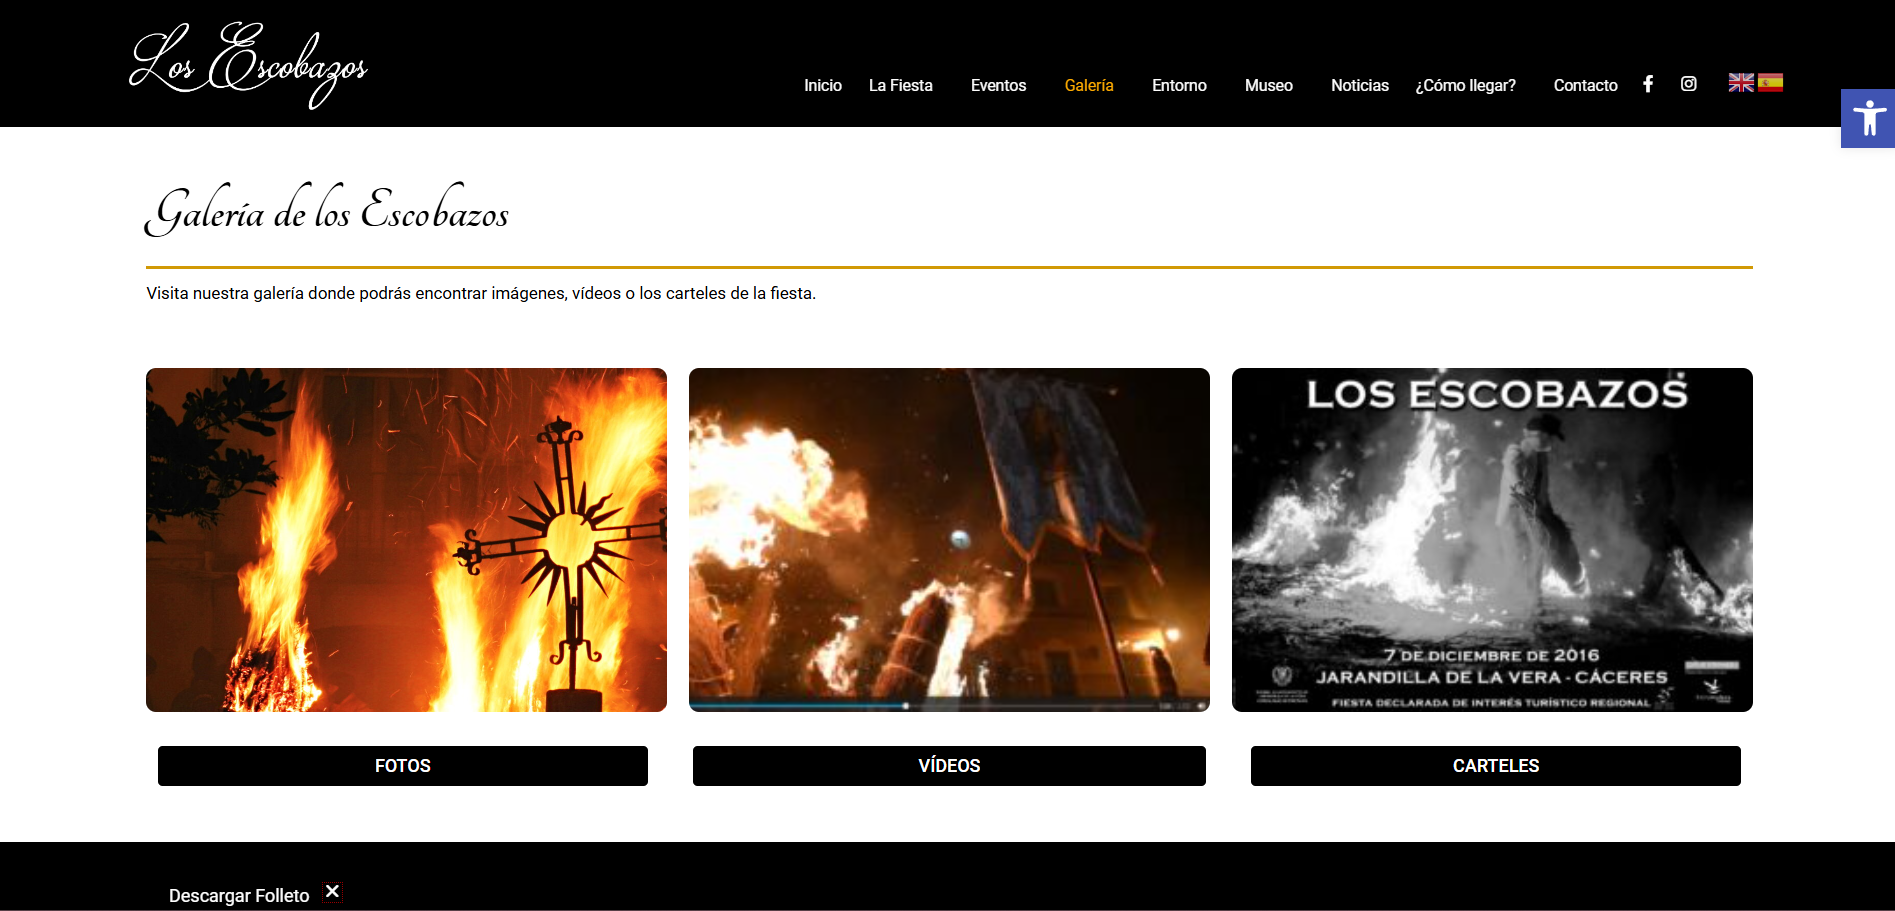Navigate to the Entorno section

1179,86
